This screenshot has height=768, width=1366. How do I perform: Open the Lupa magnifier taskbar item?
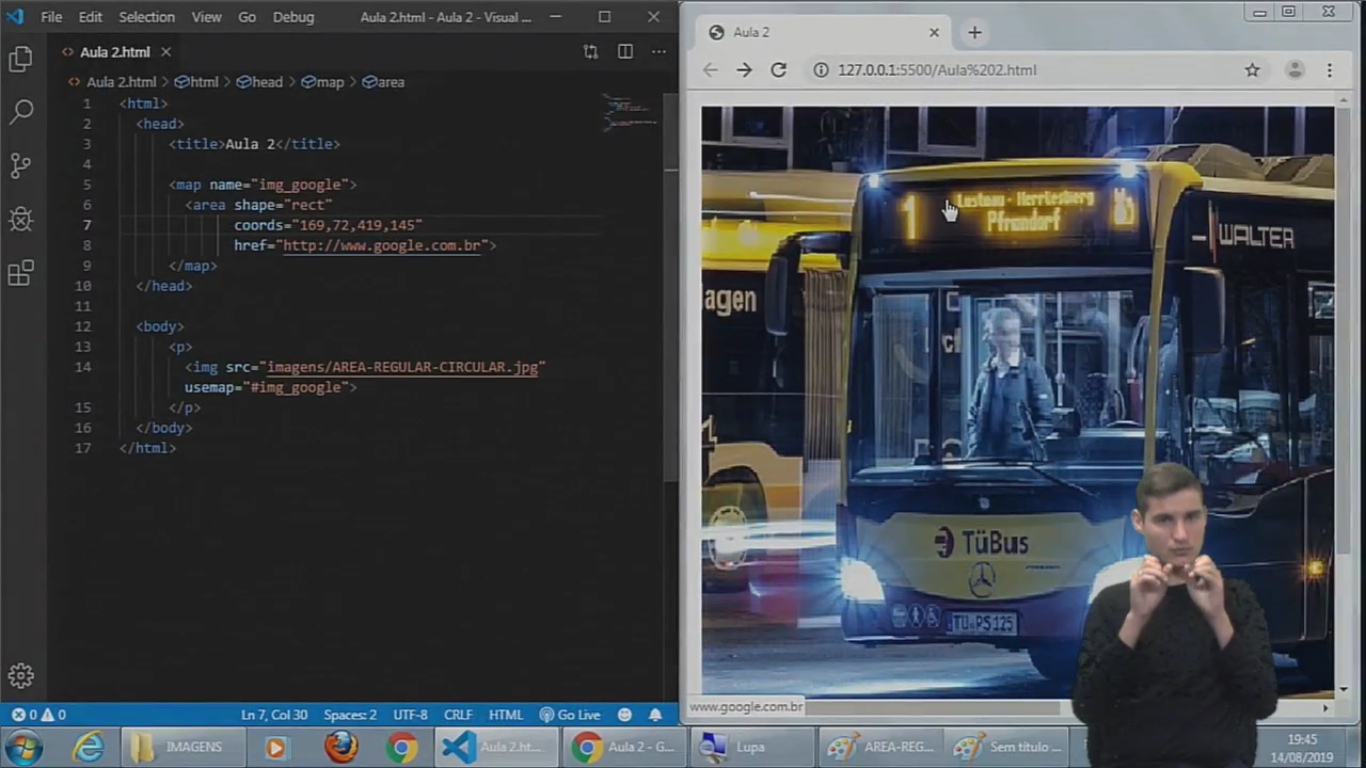(x=752, y=747)
